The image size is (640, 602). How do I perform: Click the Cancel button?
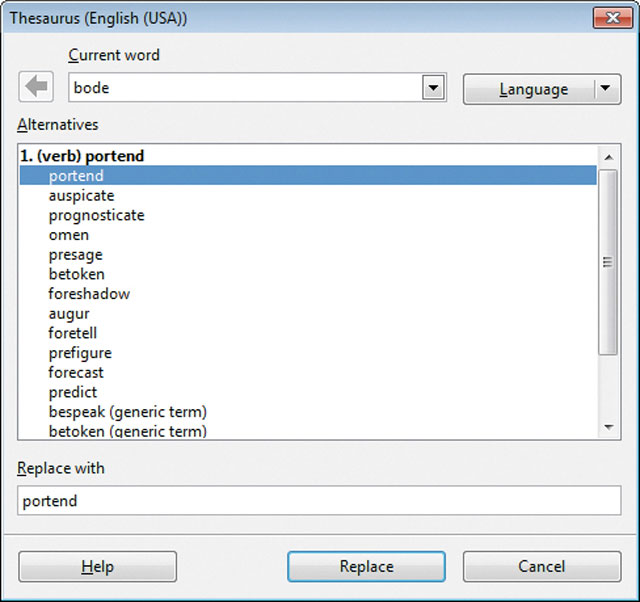(541, 566)
